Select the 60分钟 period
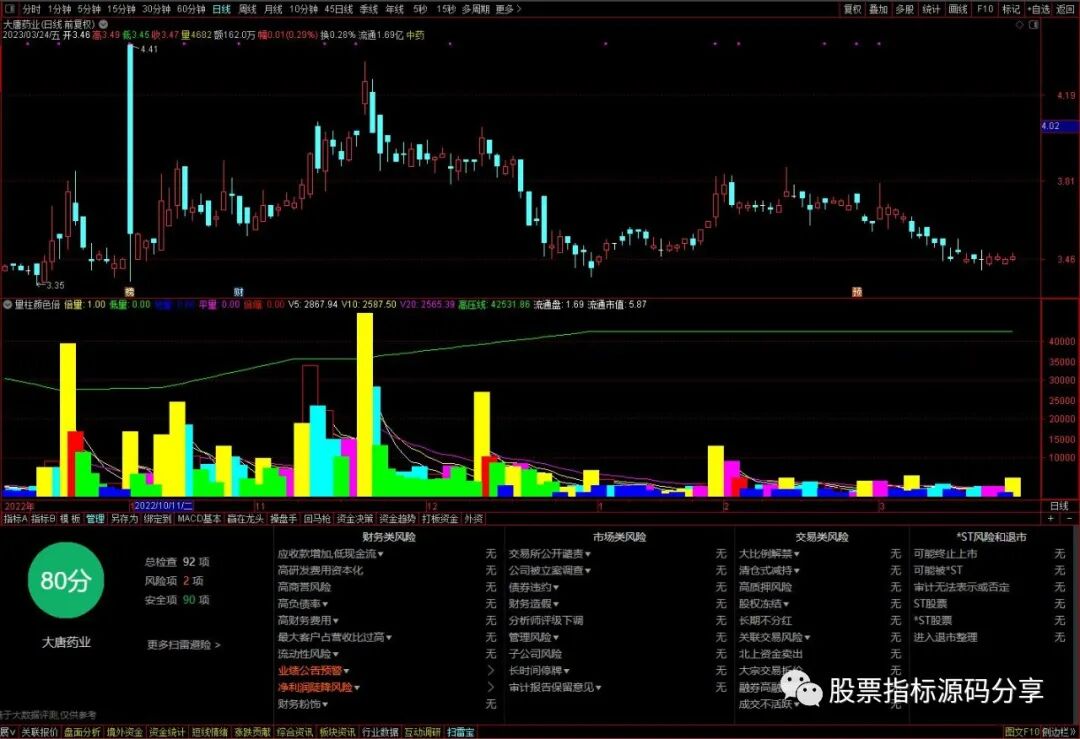 (191, 9)
